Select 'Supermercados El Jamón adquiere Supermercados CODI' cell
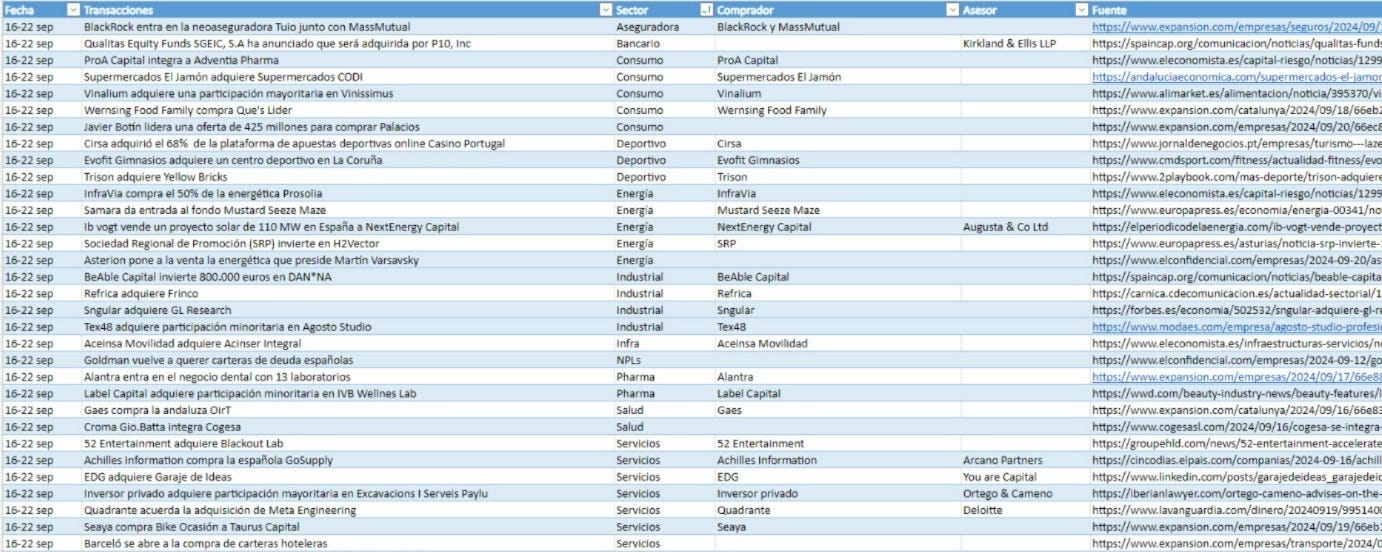The width and height of the screenshot is (1382, 552). 347,77
